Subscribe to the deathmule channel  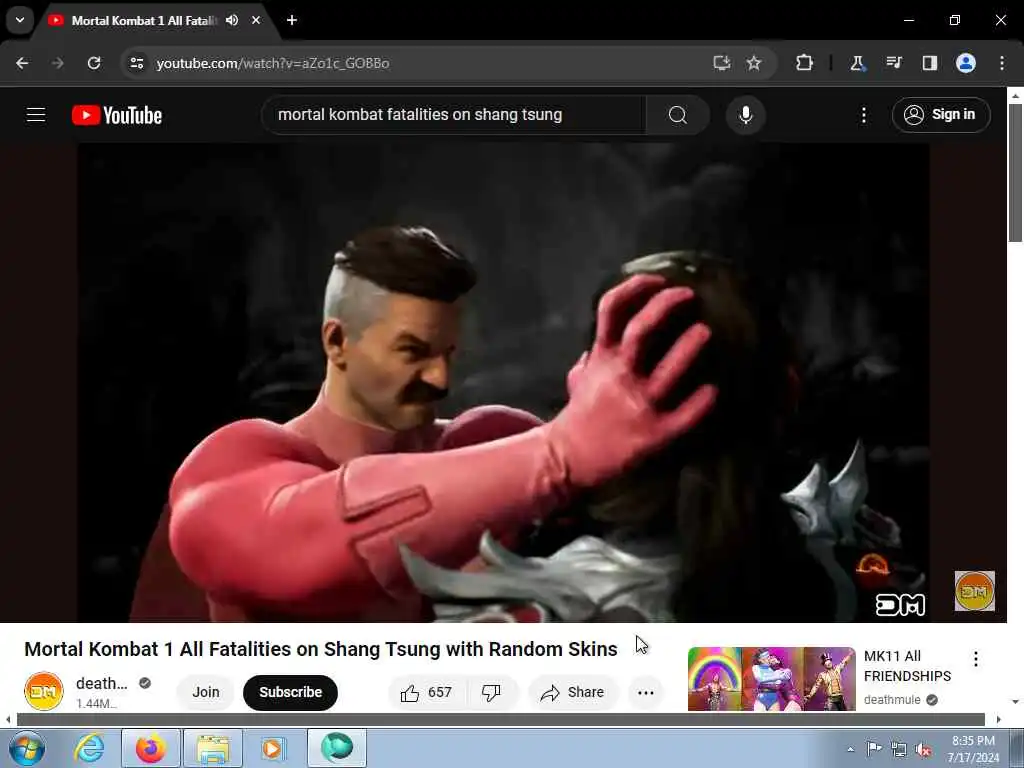pyautogui.click(x=291, y=692)
